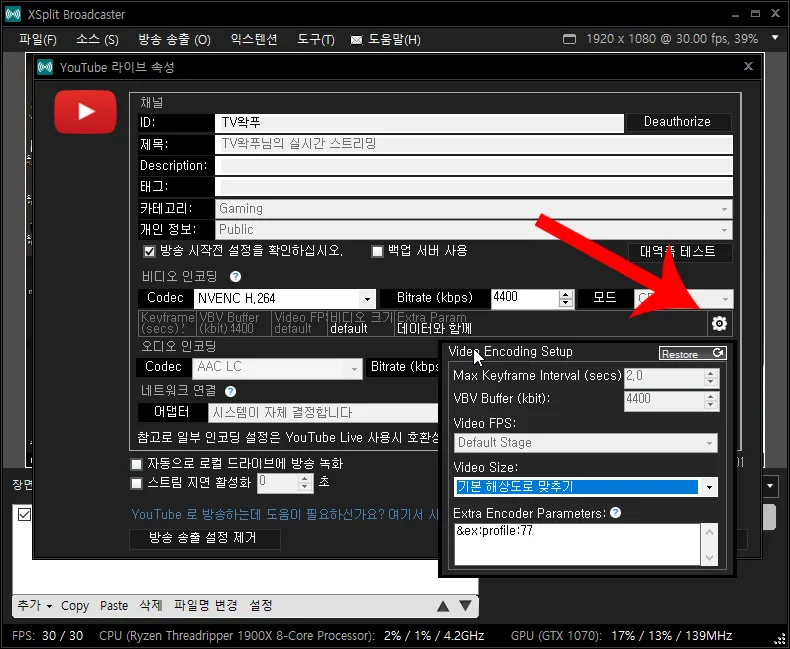
Task: Click the Extra Encoder Parameters scrollbar down arrow
Action: tap(709, 557)
